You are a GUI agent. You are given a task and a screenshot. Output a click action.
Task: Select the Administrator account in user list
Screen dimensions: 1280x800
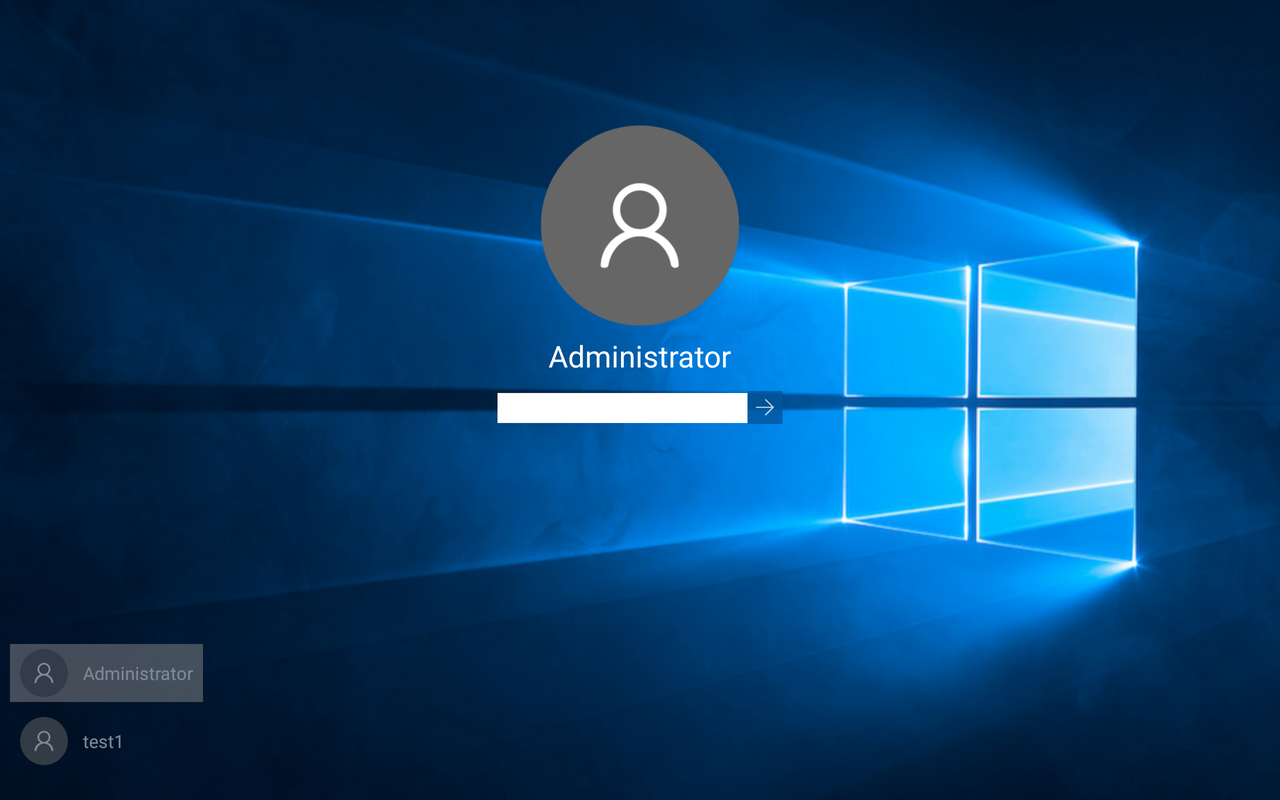coord(106,673)
